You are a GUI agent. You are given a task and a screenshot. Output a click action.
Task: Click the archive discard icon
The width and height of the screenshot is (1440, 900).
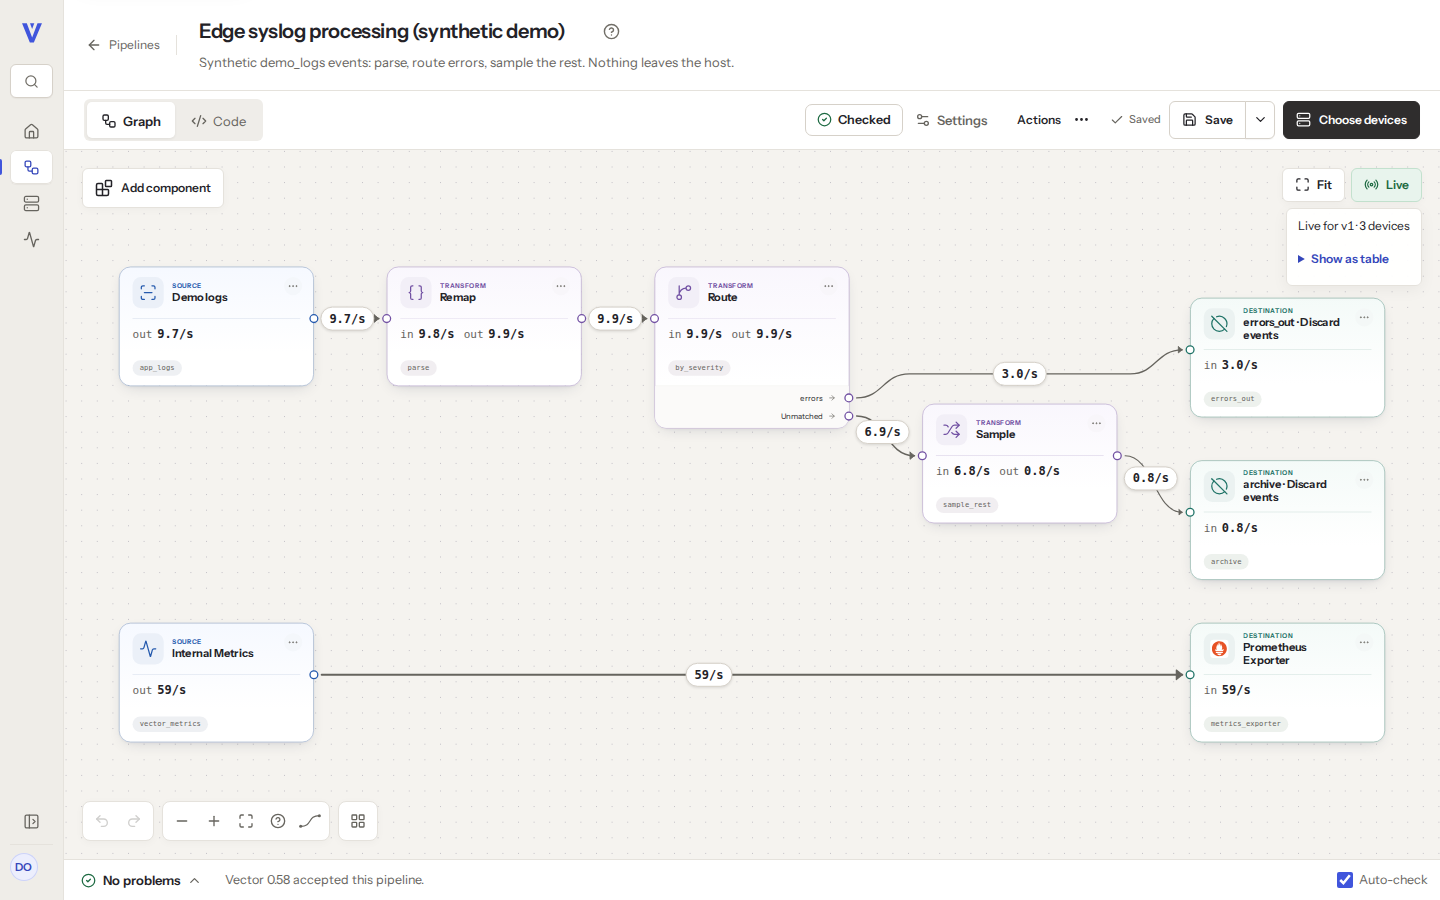[1219, 487]
